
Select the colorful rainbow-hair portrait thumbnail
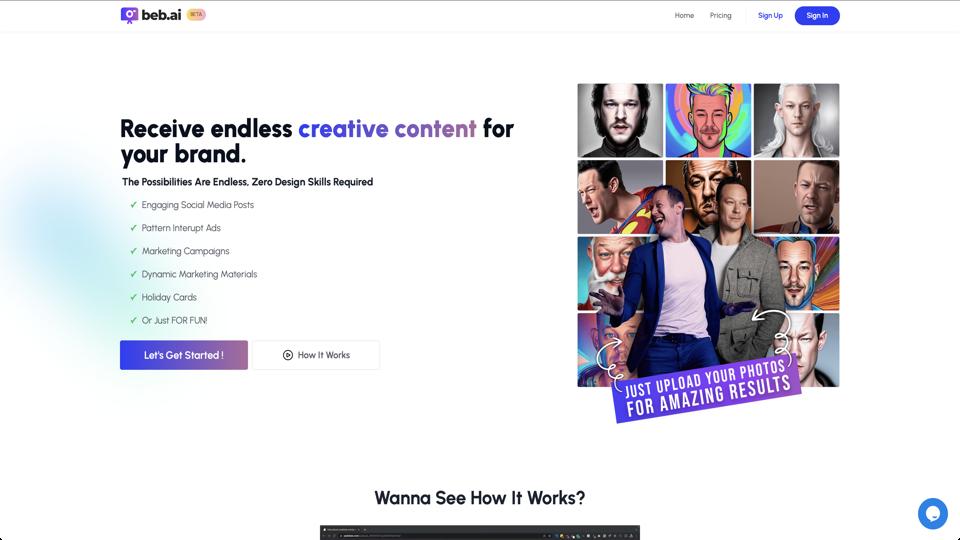pos(708,120)
